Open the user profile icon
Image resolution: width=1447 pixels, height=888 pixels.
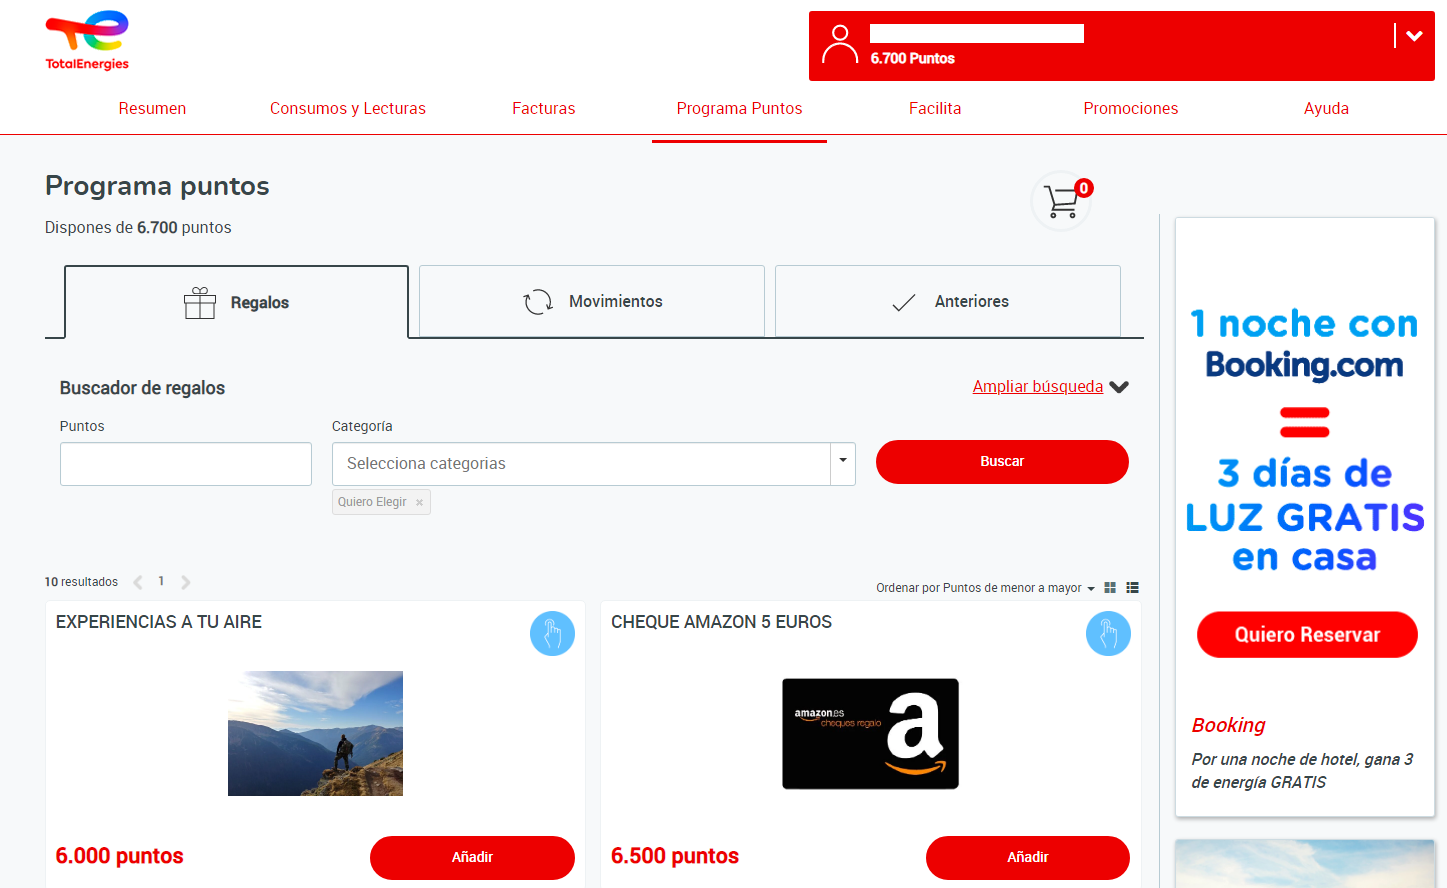pyautogui.click(x=840, y=45)
